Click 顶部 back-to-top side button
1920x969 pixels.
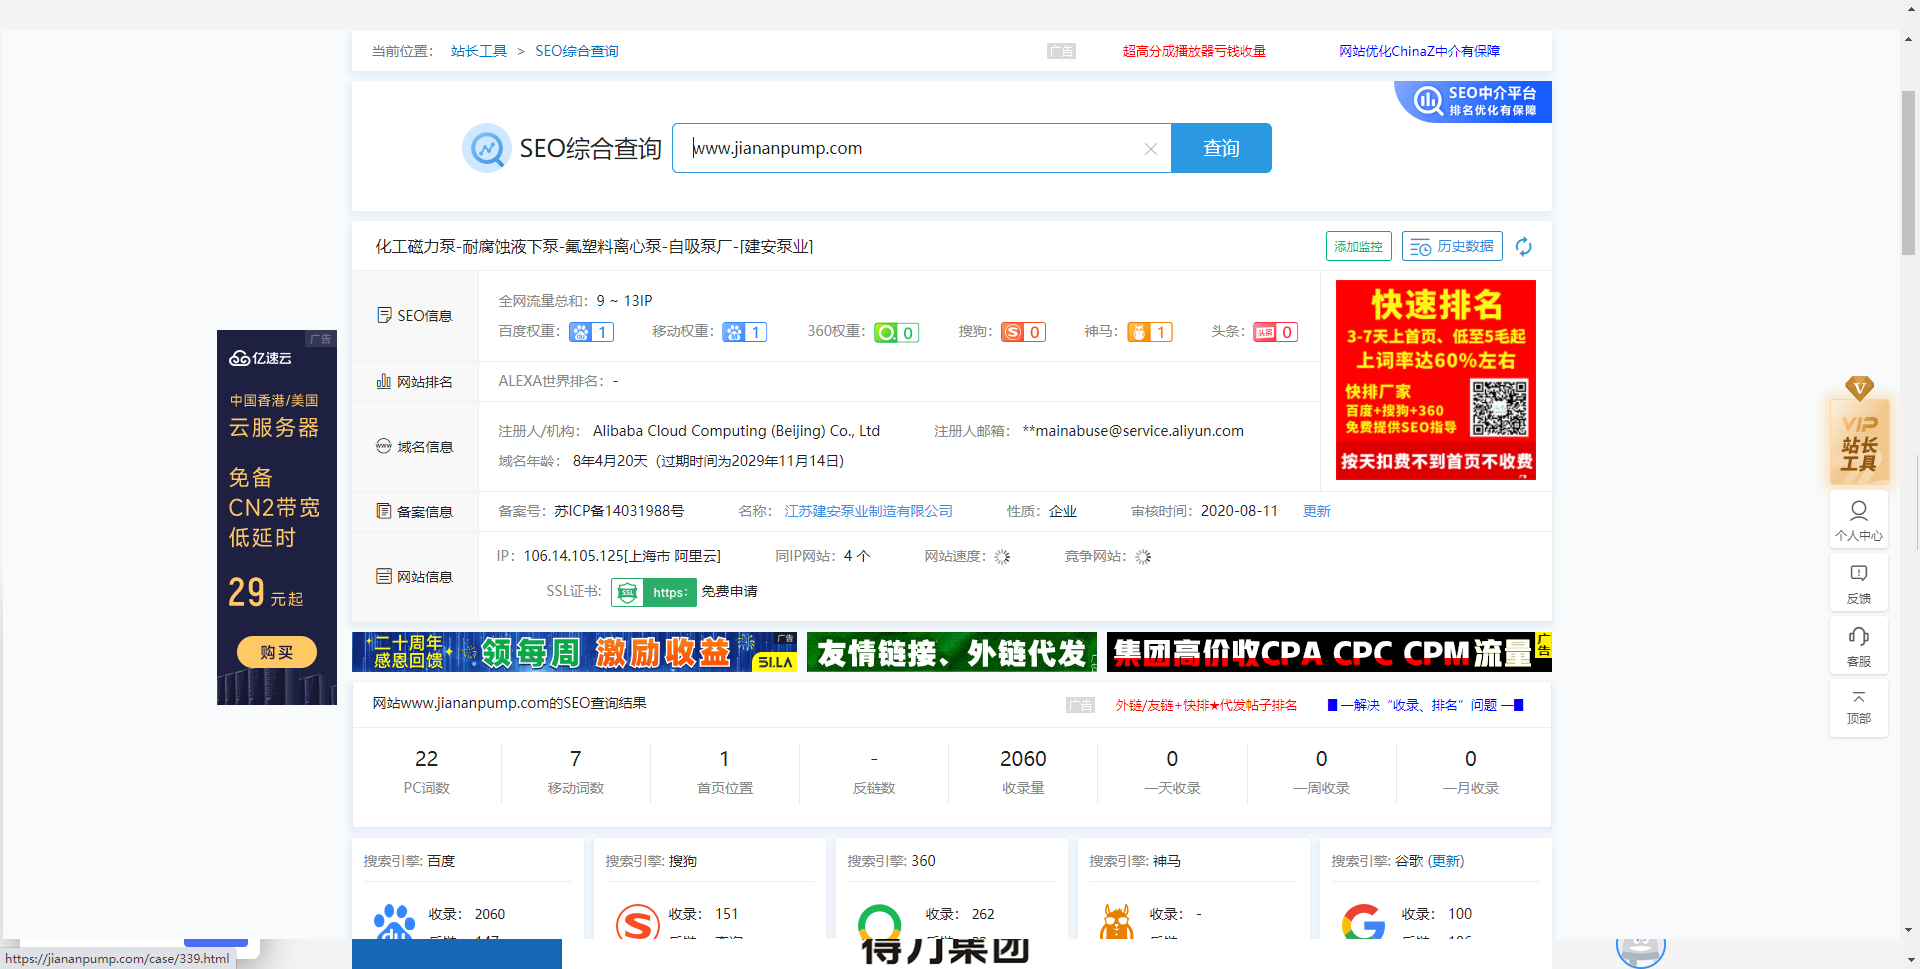(1859, 708)
